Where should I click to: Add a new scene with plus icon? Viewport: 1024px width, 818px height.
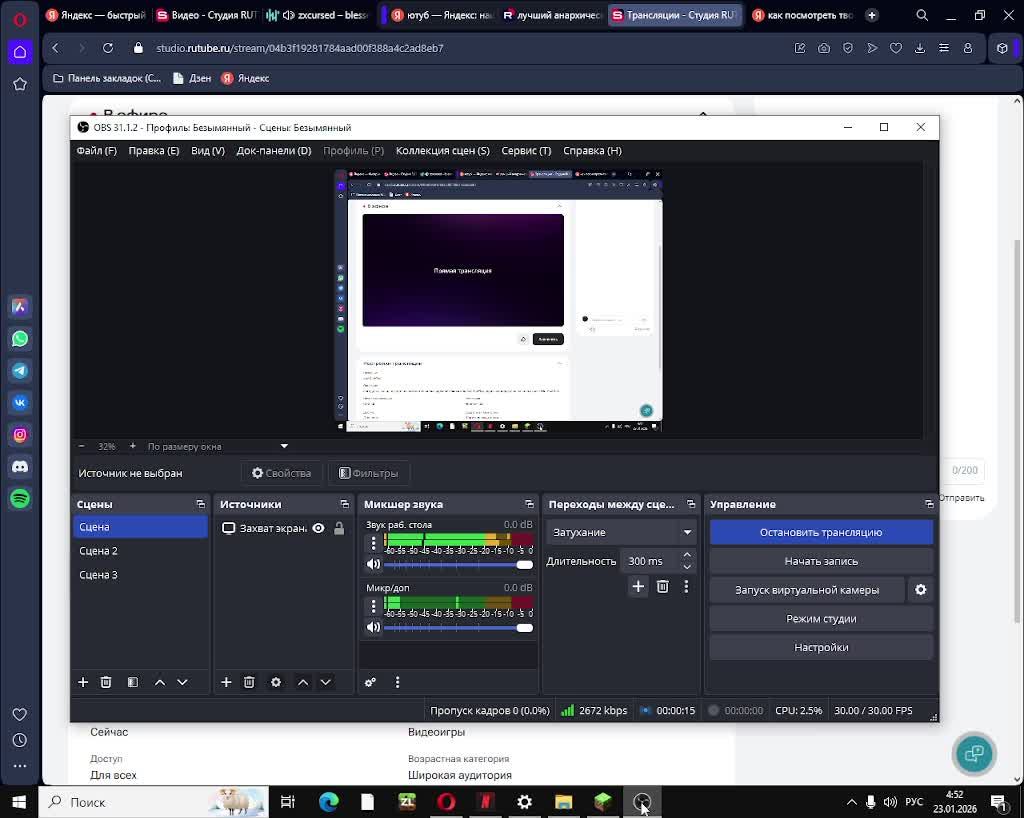coord(83,682)
